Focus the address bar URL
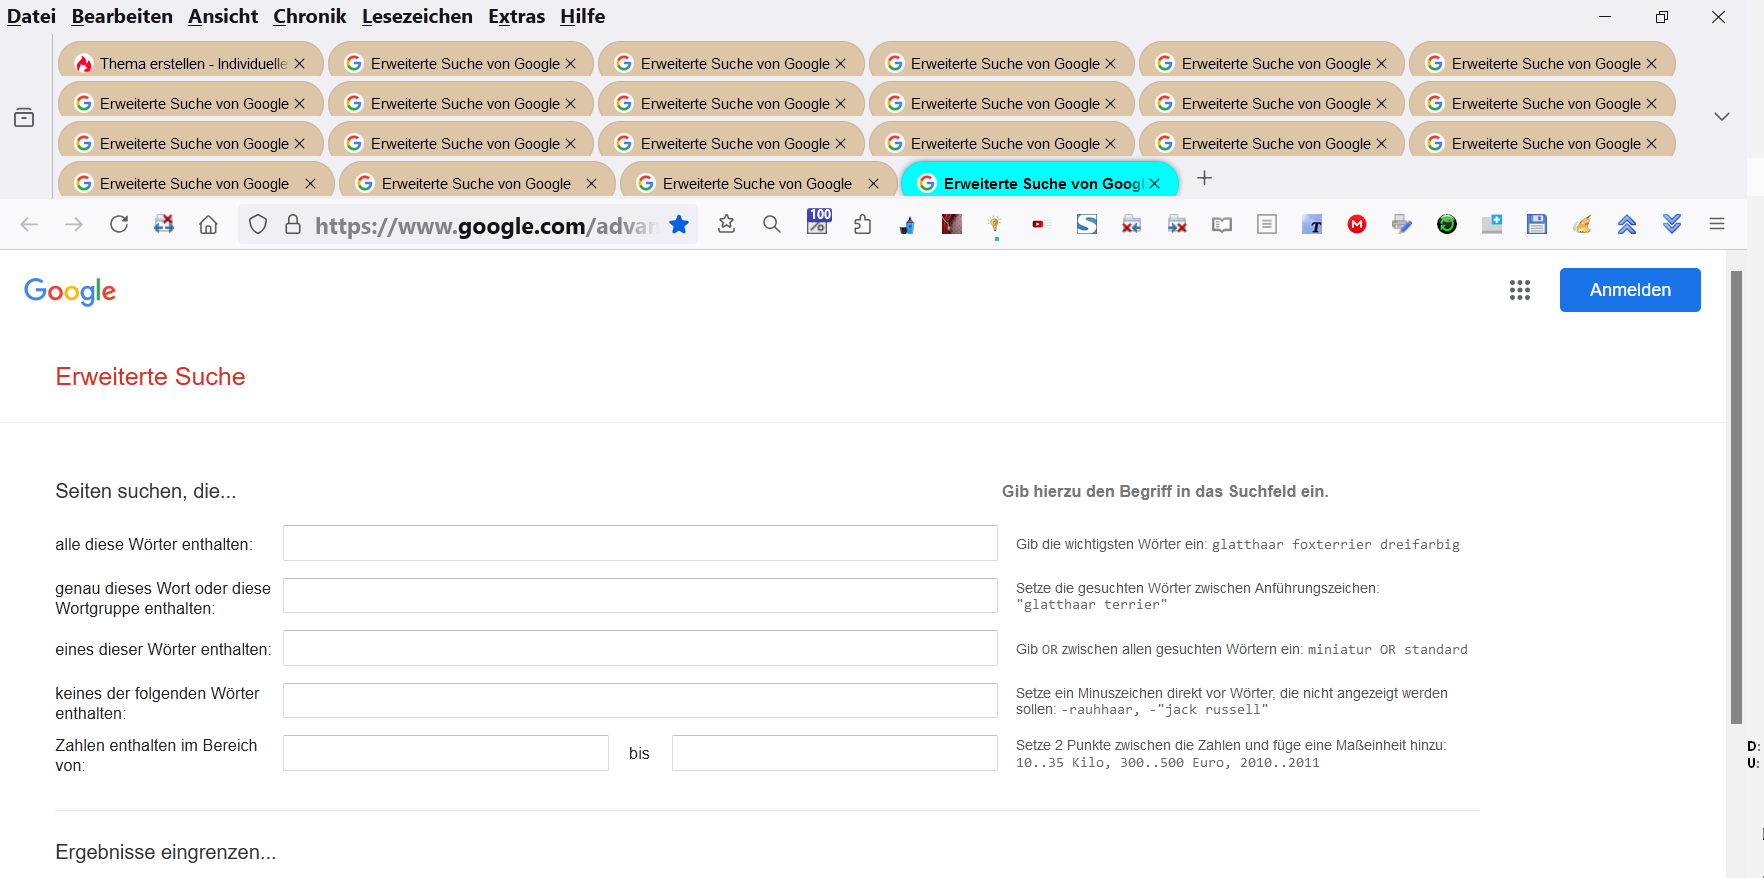Image resolution: width=1764 pixels, height=878 pixels. pyautogui.click(x=485, y=225)
